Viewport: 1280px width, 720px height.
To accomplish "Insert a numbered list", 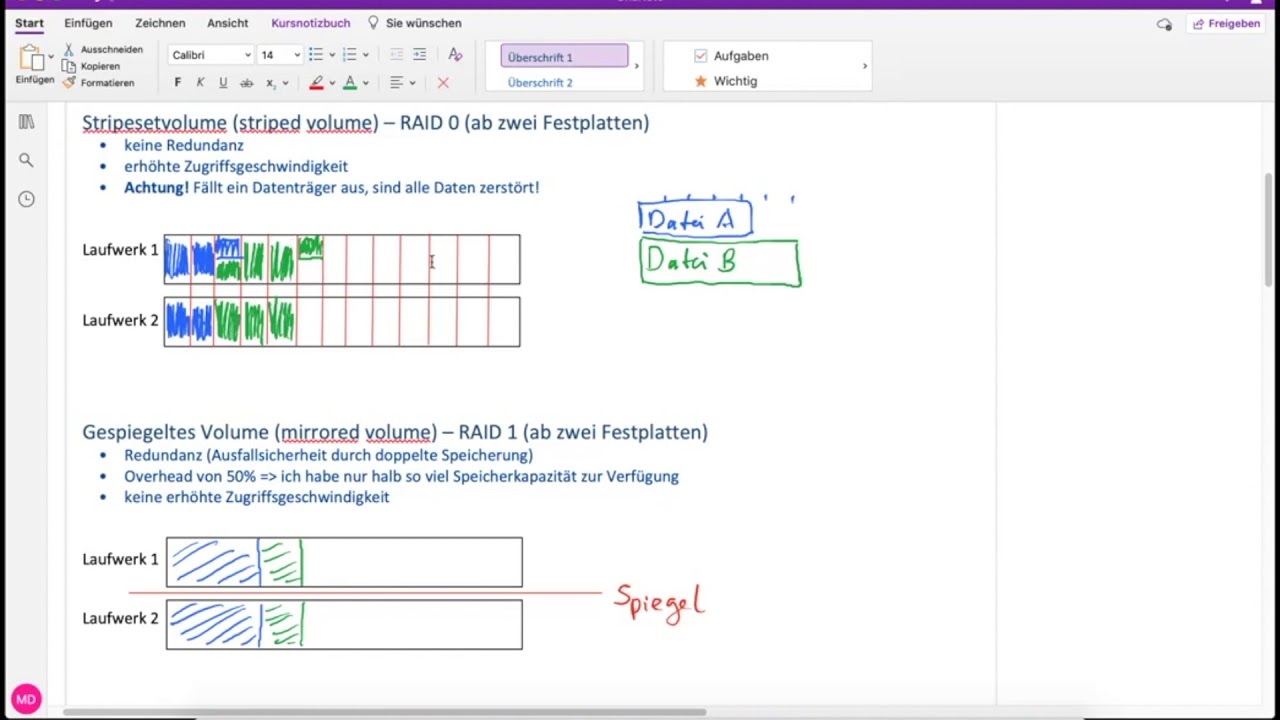I will coord(349,55).
